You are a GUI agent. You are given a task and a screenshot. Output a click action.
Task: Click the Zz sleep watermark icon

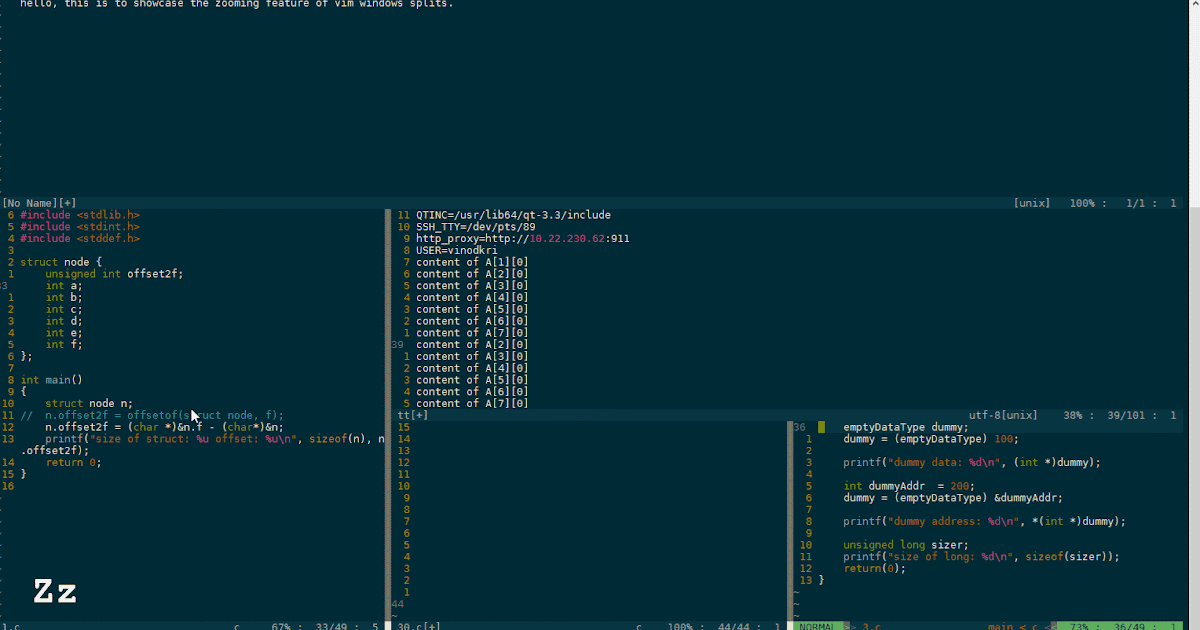pos(55,591)
